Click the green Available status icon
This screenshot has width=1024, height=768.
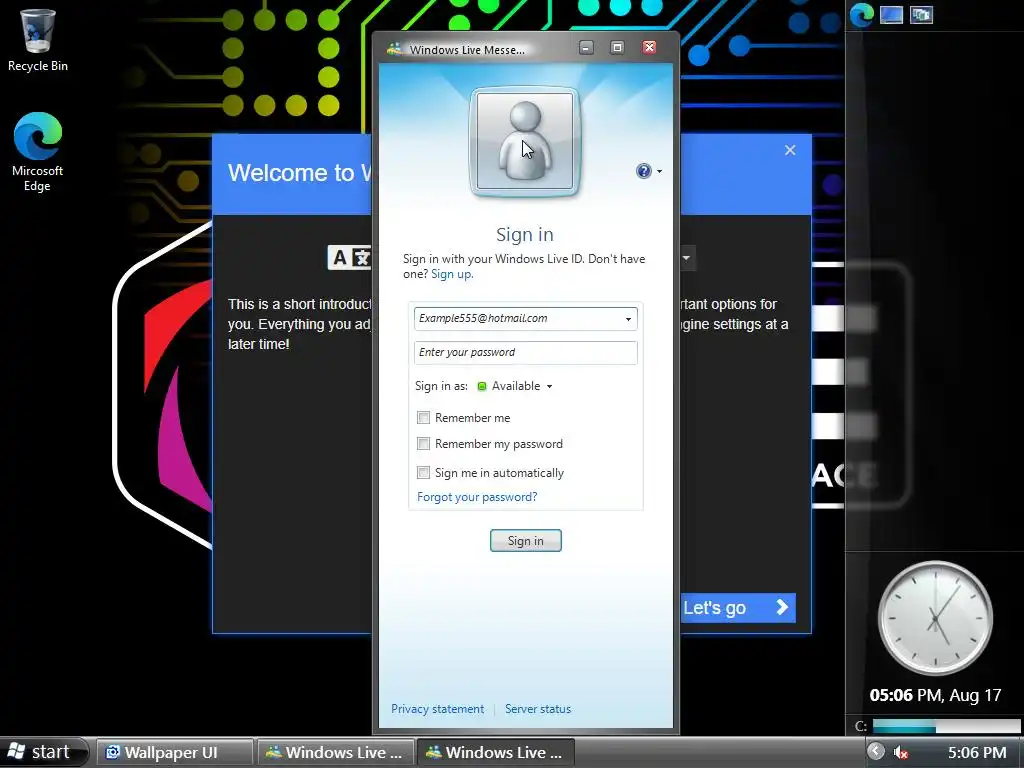482,386
